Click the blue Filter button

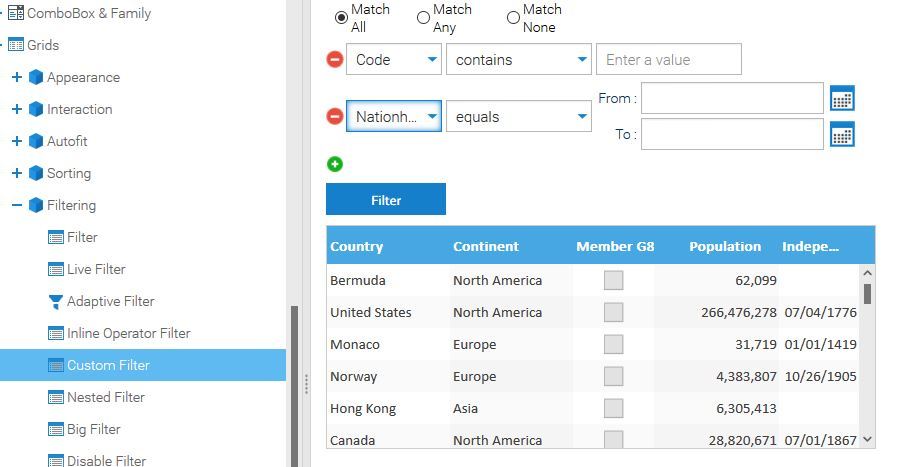(386, 200)
